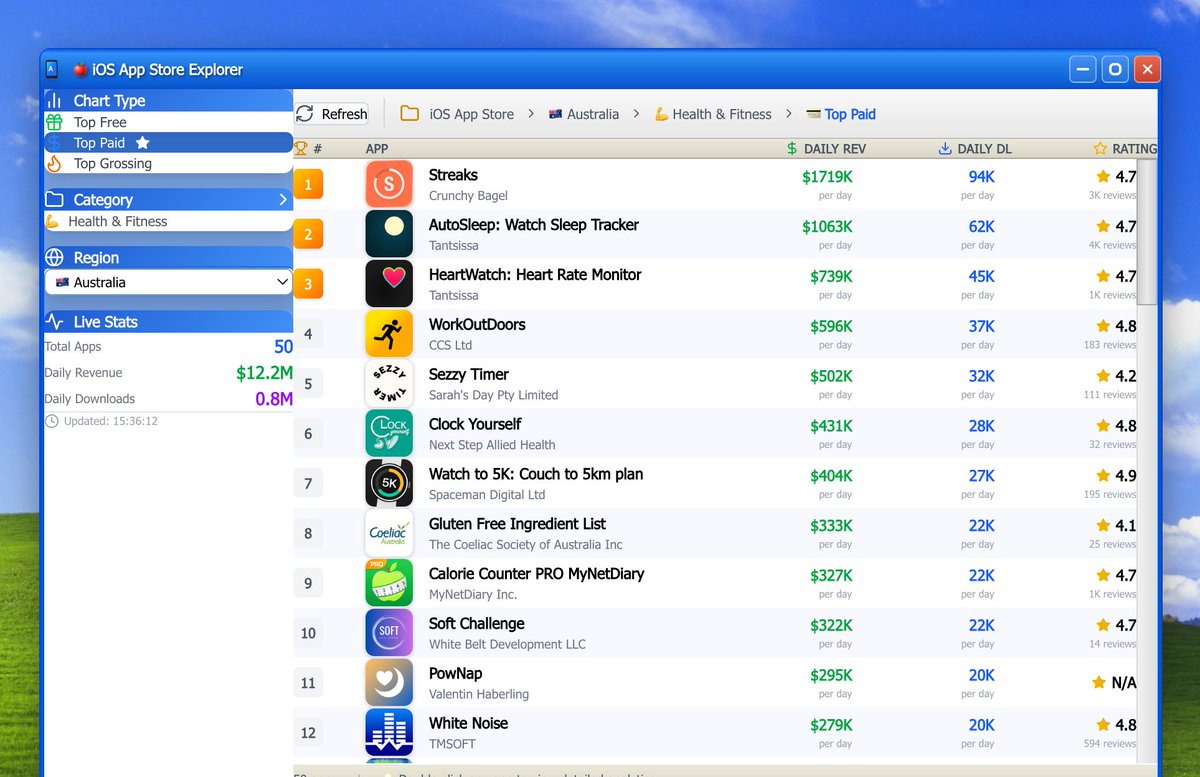Screen dimensions: 1200x777
Task: Open the PowNap moon heart icon
Action: point(389,684)
